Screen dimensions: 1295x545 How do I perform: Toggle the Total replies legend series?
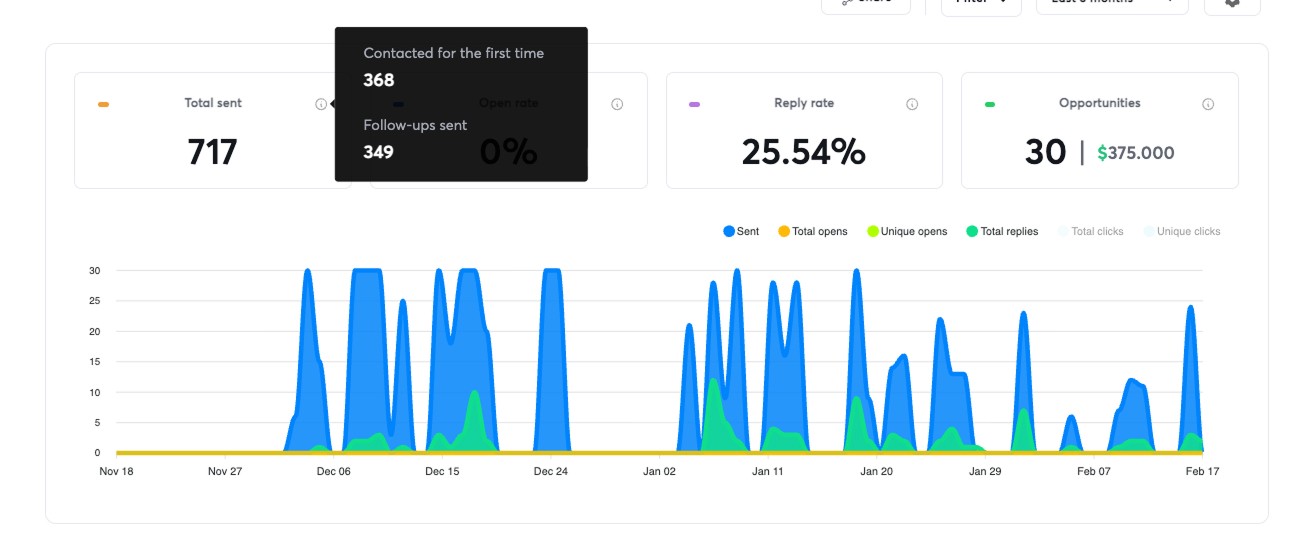pos(1002,231)
